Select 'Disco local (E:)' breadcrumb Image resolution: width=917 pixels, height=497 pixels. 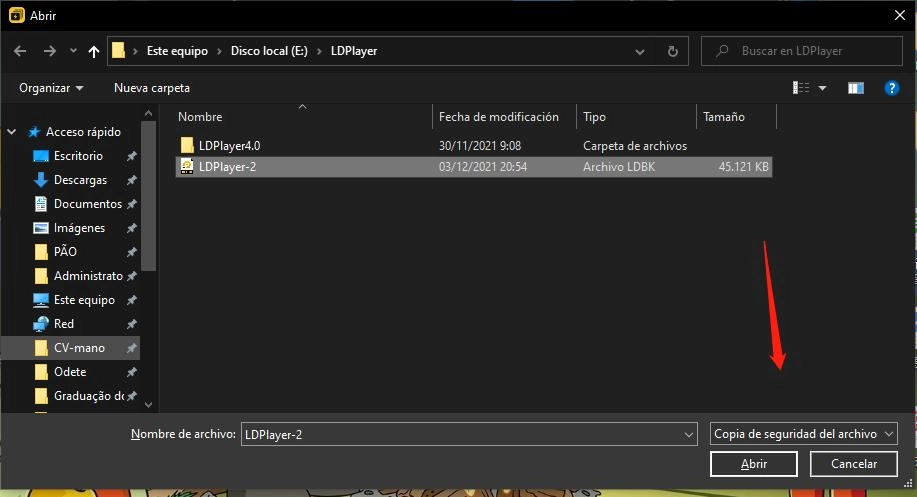tap(269, 51)
